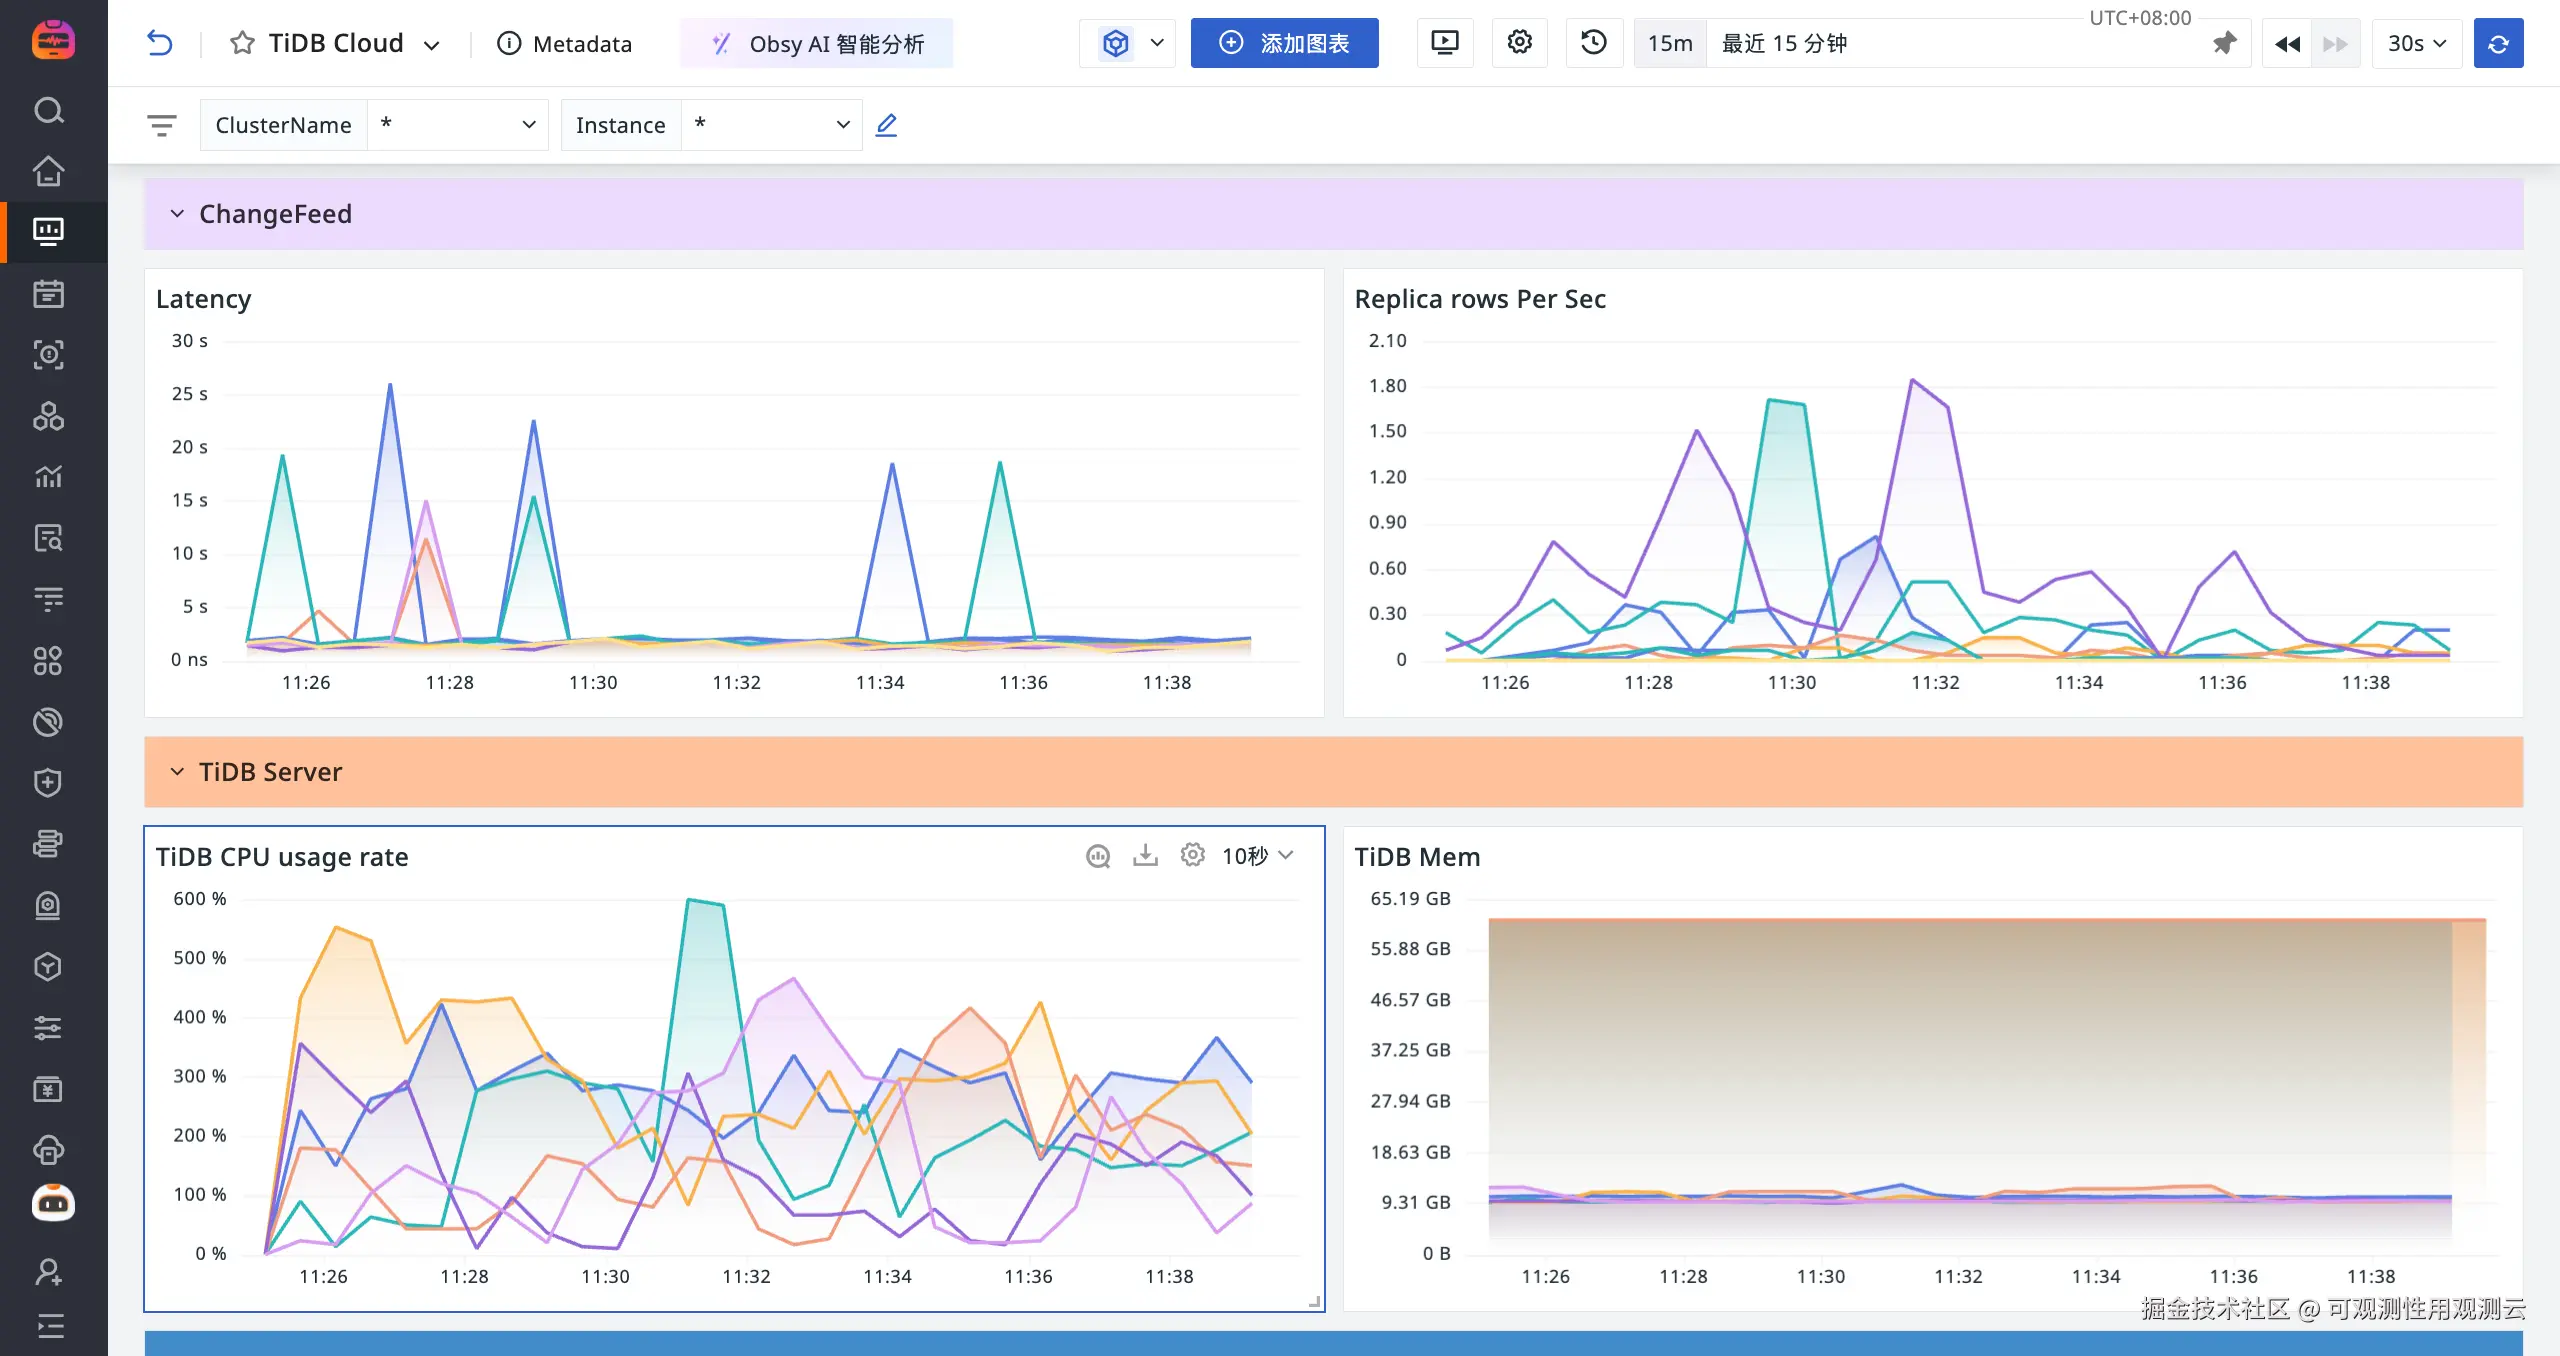Screen dimensions: 2560x1356
Task: Click the back arrow icon
Action: 160,43
